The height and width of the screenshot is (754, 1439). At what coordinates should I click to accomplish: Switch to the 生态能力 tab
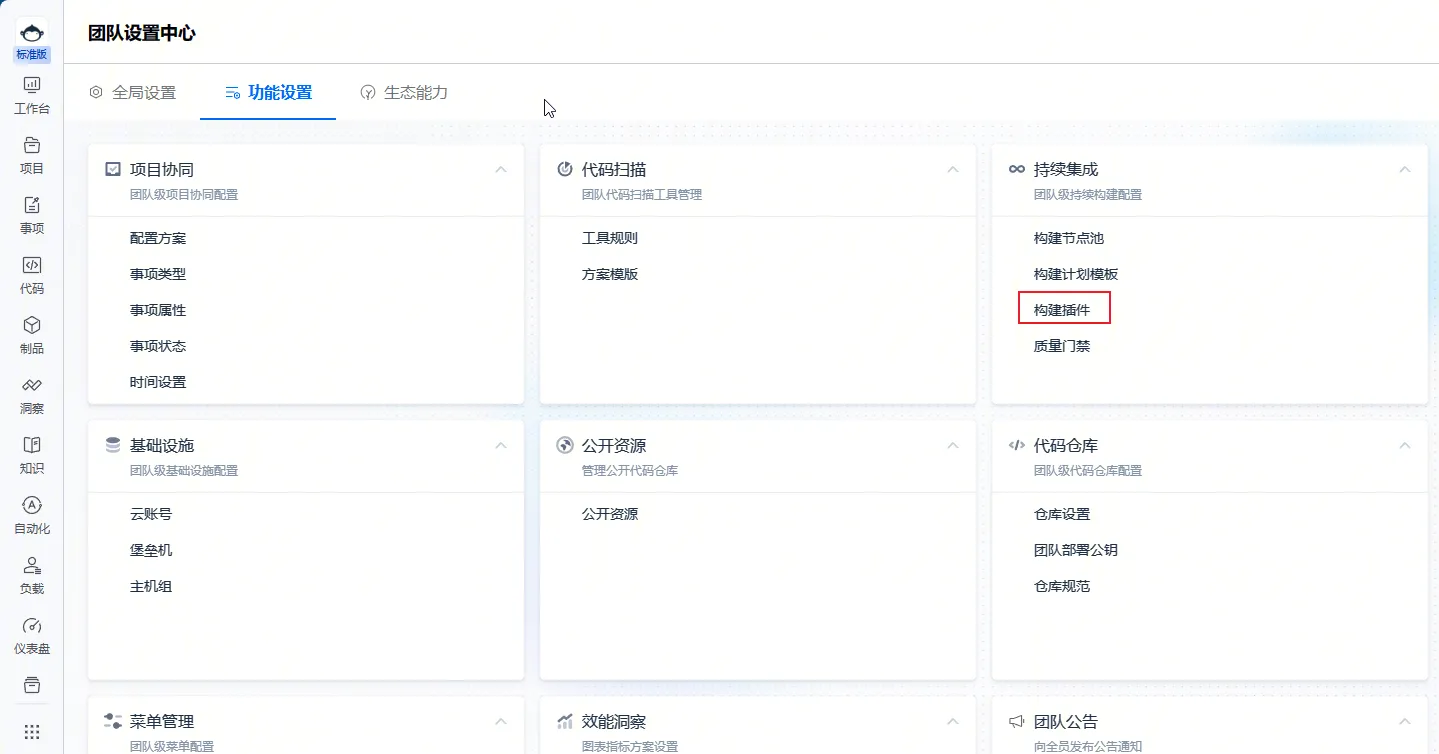pyautogui.click(x=404, y=93)
